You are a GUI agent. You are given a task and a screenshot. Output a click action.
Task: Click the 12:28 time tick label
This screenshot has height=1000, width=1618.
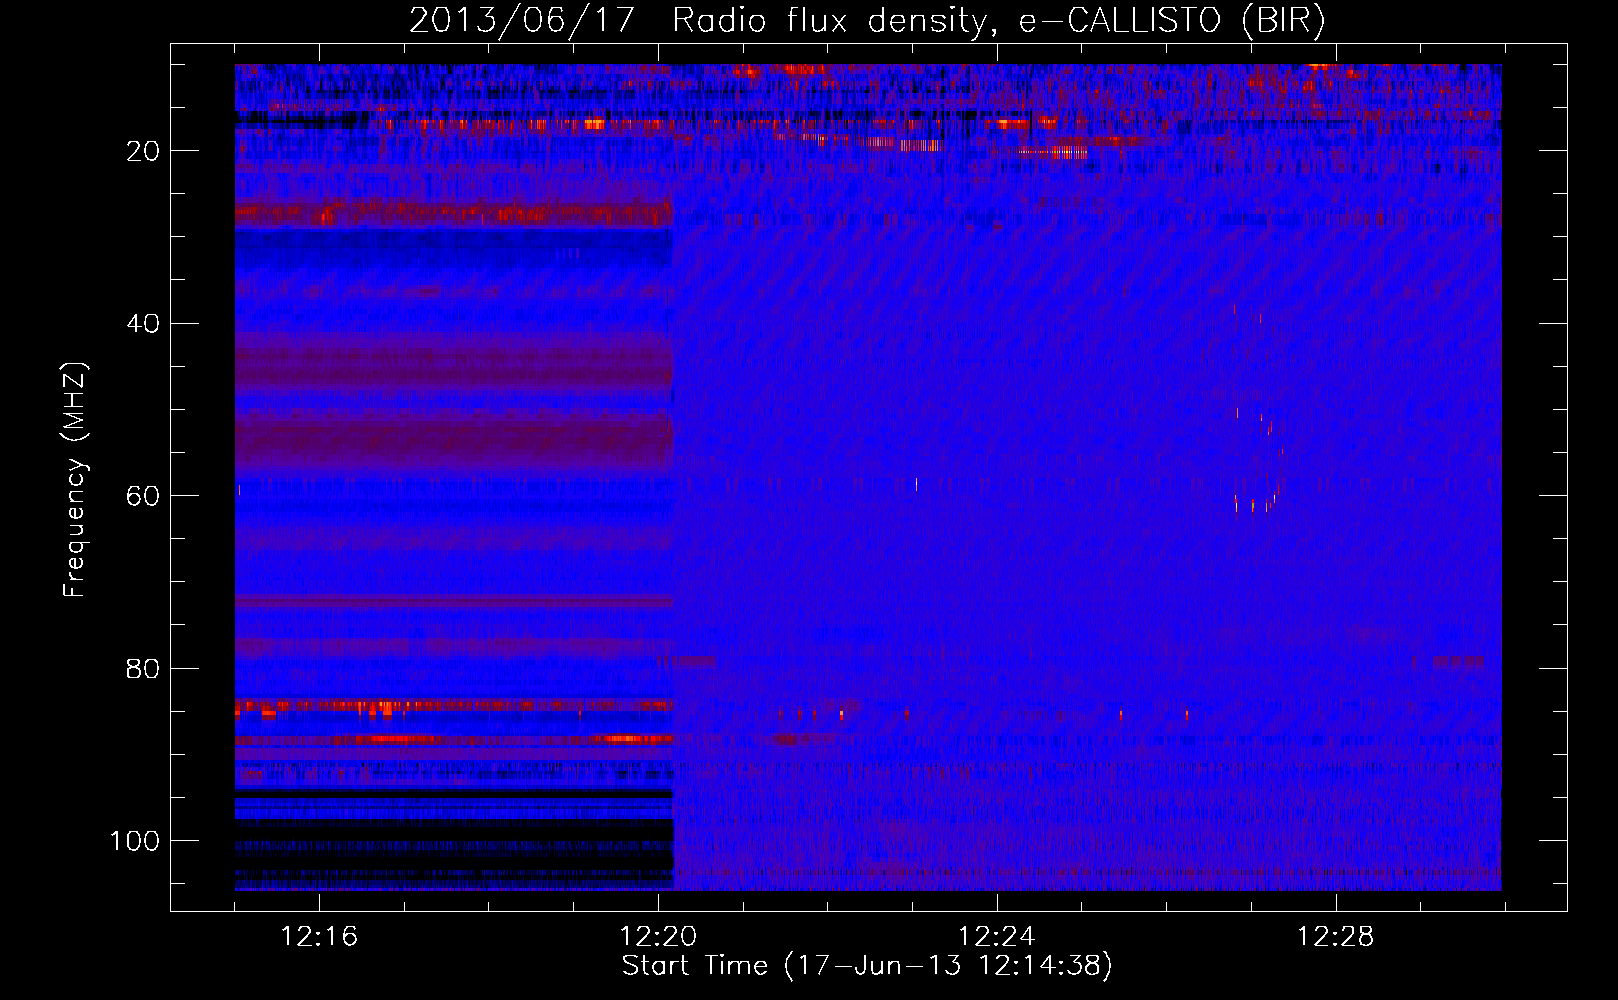1336,937
